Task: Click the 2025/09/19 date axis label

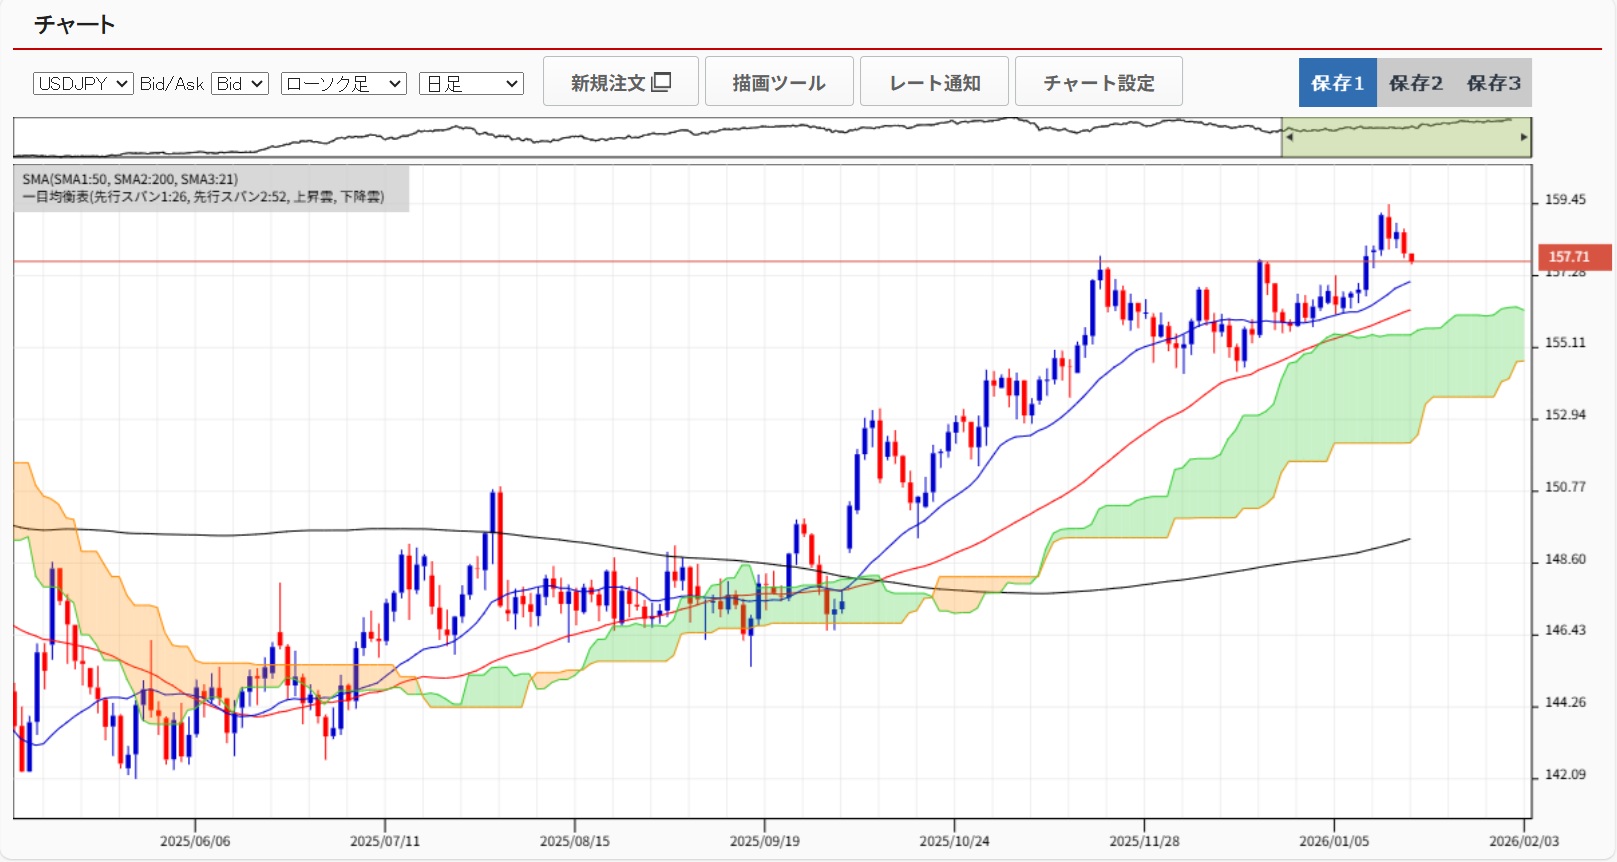Action: click(x=764, y=841)
